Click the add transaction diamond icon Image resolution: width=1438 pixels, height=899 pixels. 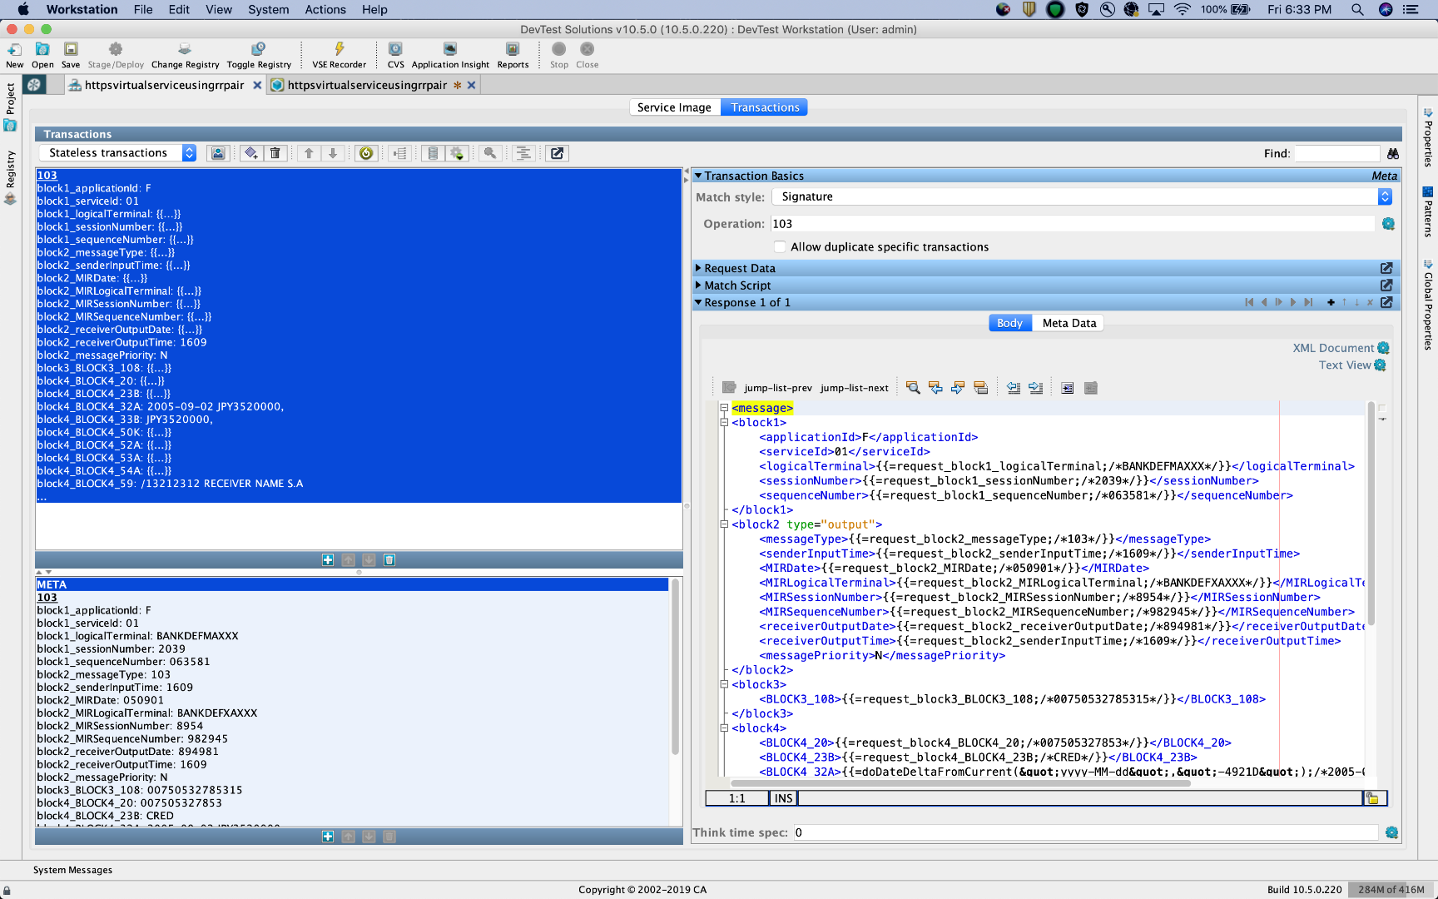[x=251, y=153]
